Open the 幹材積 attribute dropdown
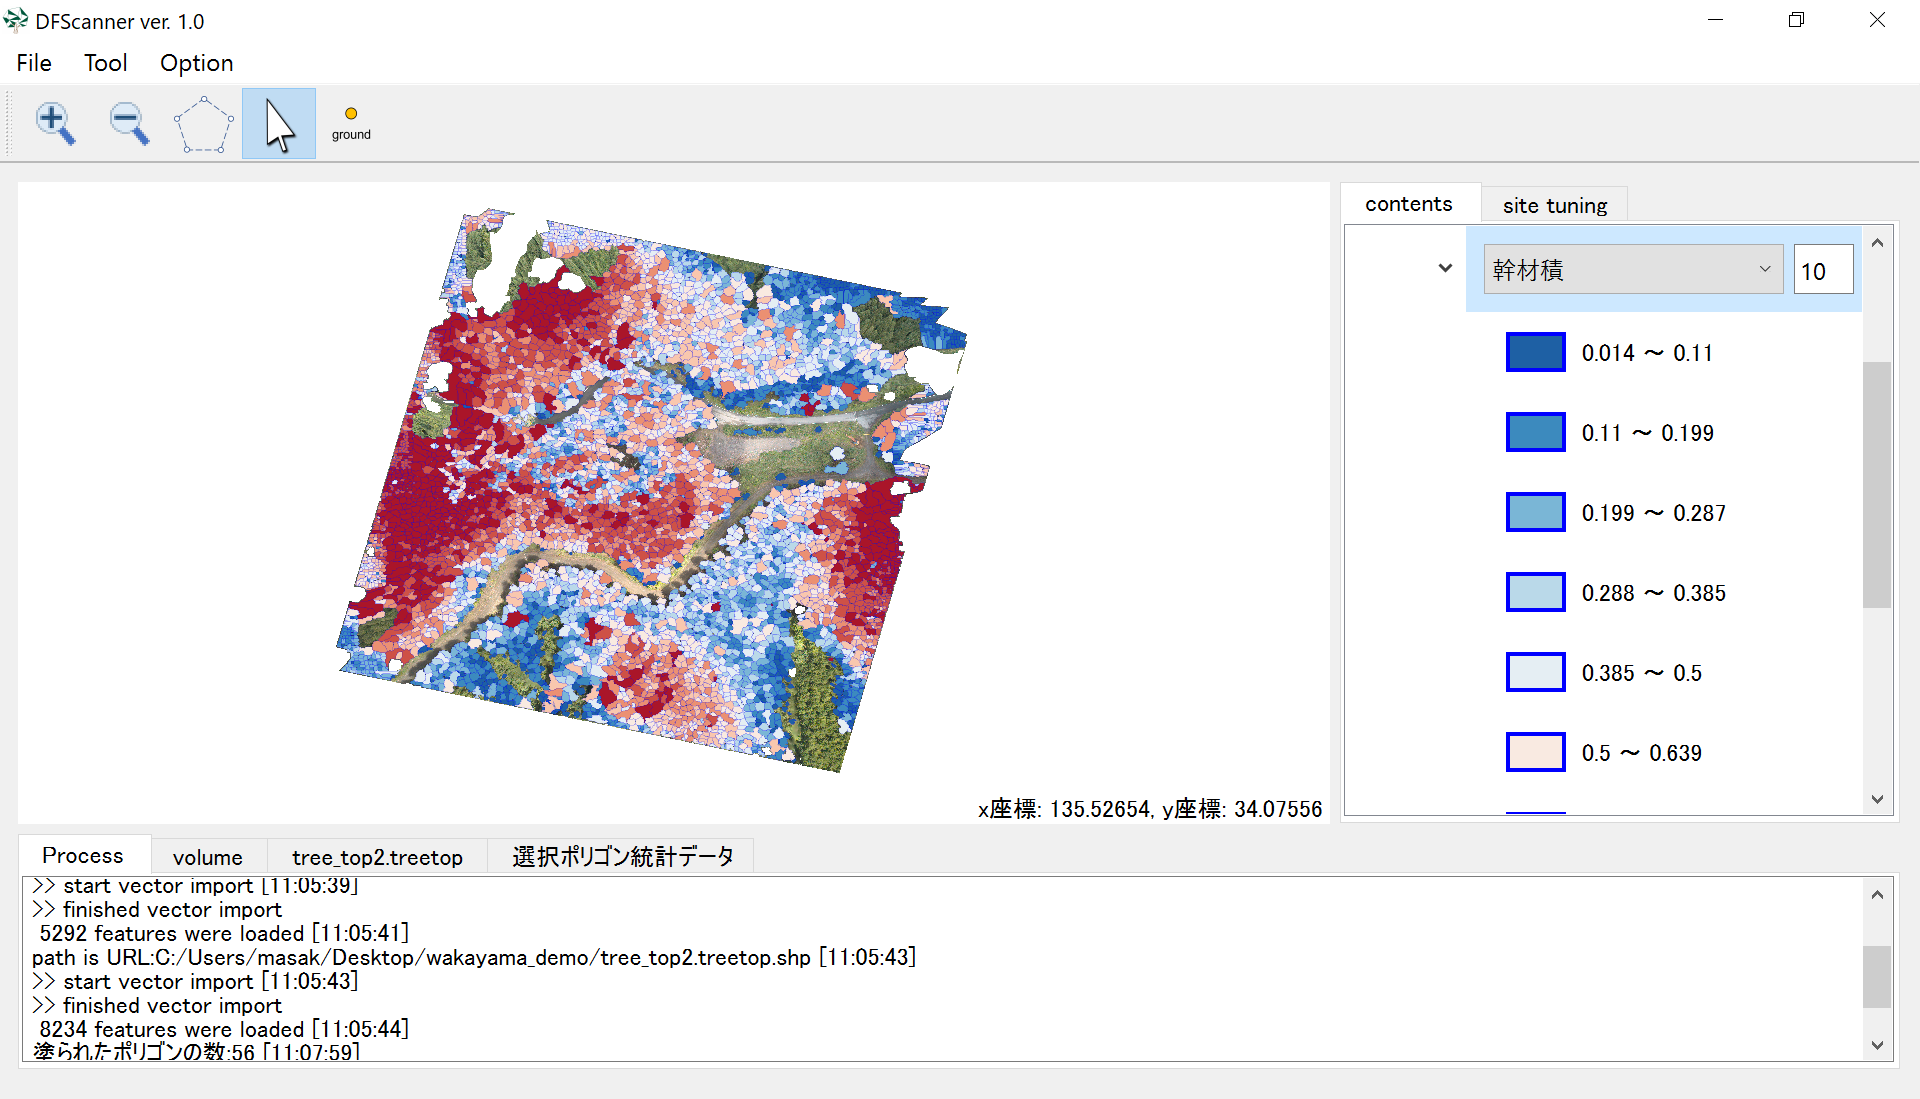The height and width of the screenshot is (1099, 1920). [x=1632, y=270]
